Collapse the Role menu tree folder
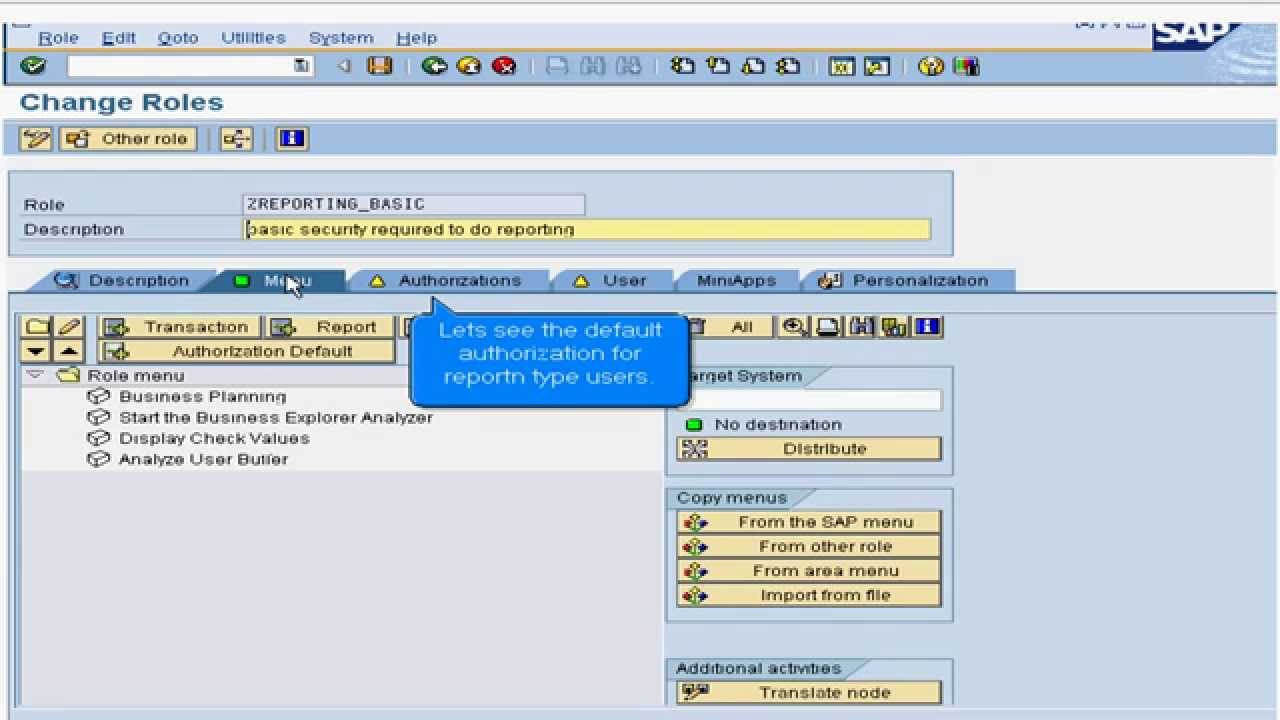 pyautogui.click(x=34, y=375)
